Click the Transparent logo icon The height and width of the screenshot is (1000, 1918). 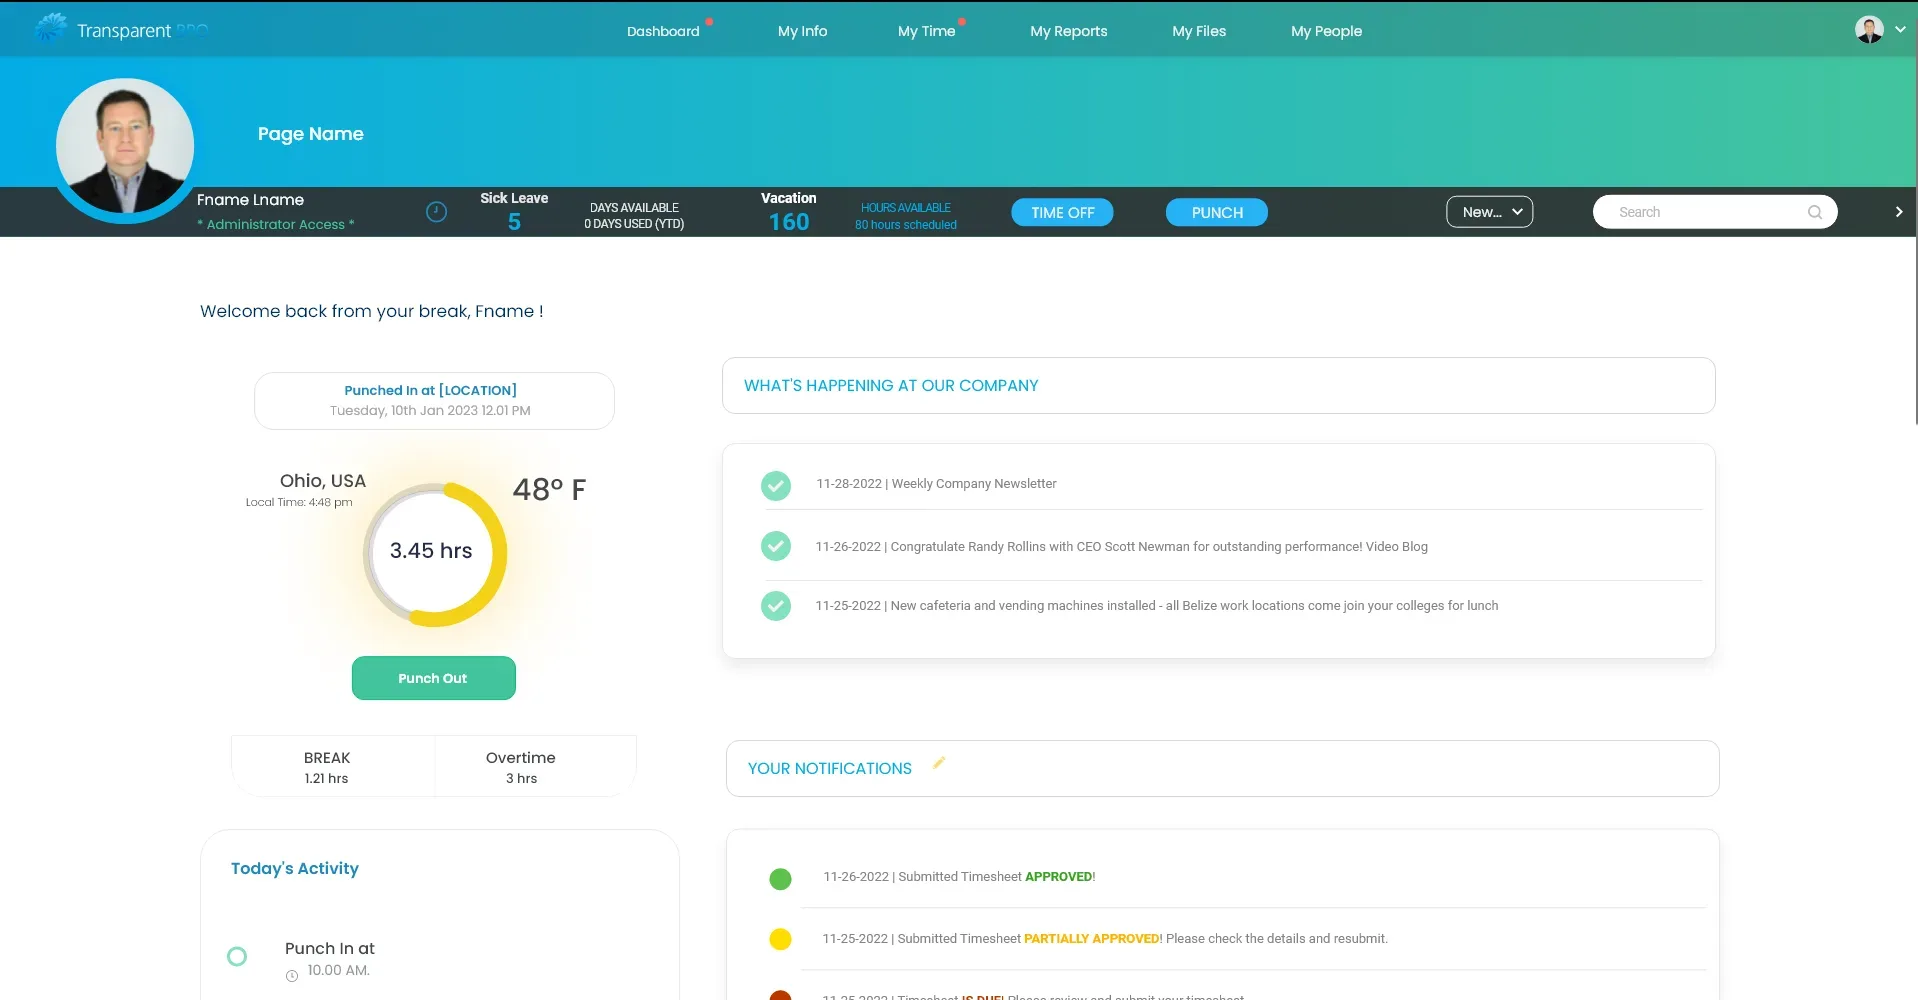(50, 29)
